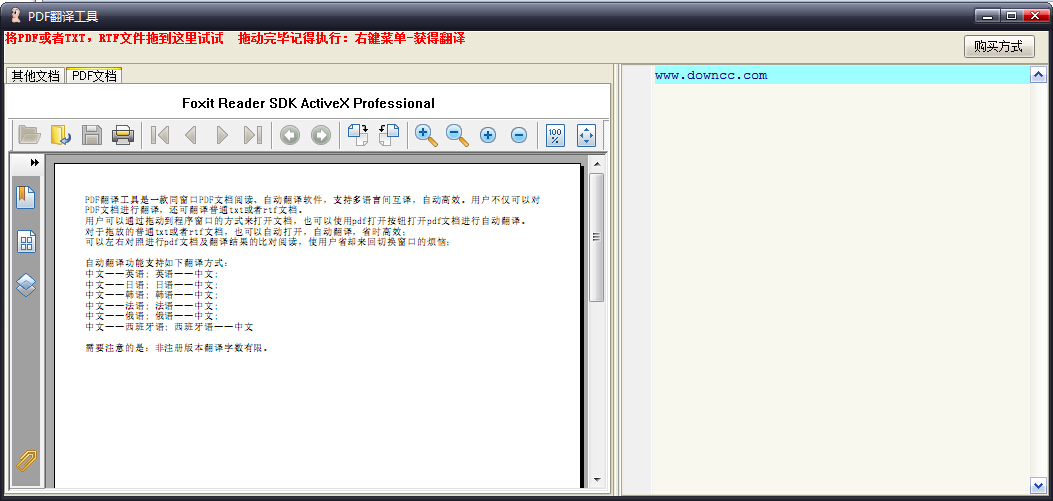Switch to the 其他文档 tab
Screen dimensions: 1053x501
coord(36,76)
